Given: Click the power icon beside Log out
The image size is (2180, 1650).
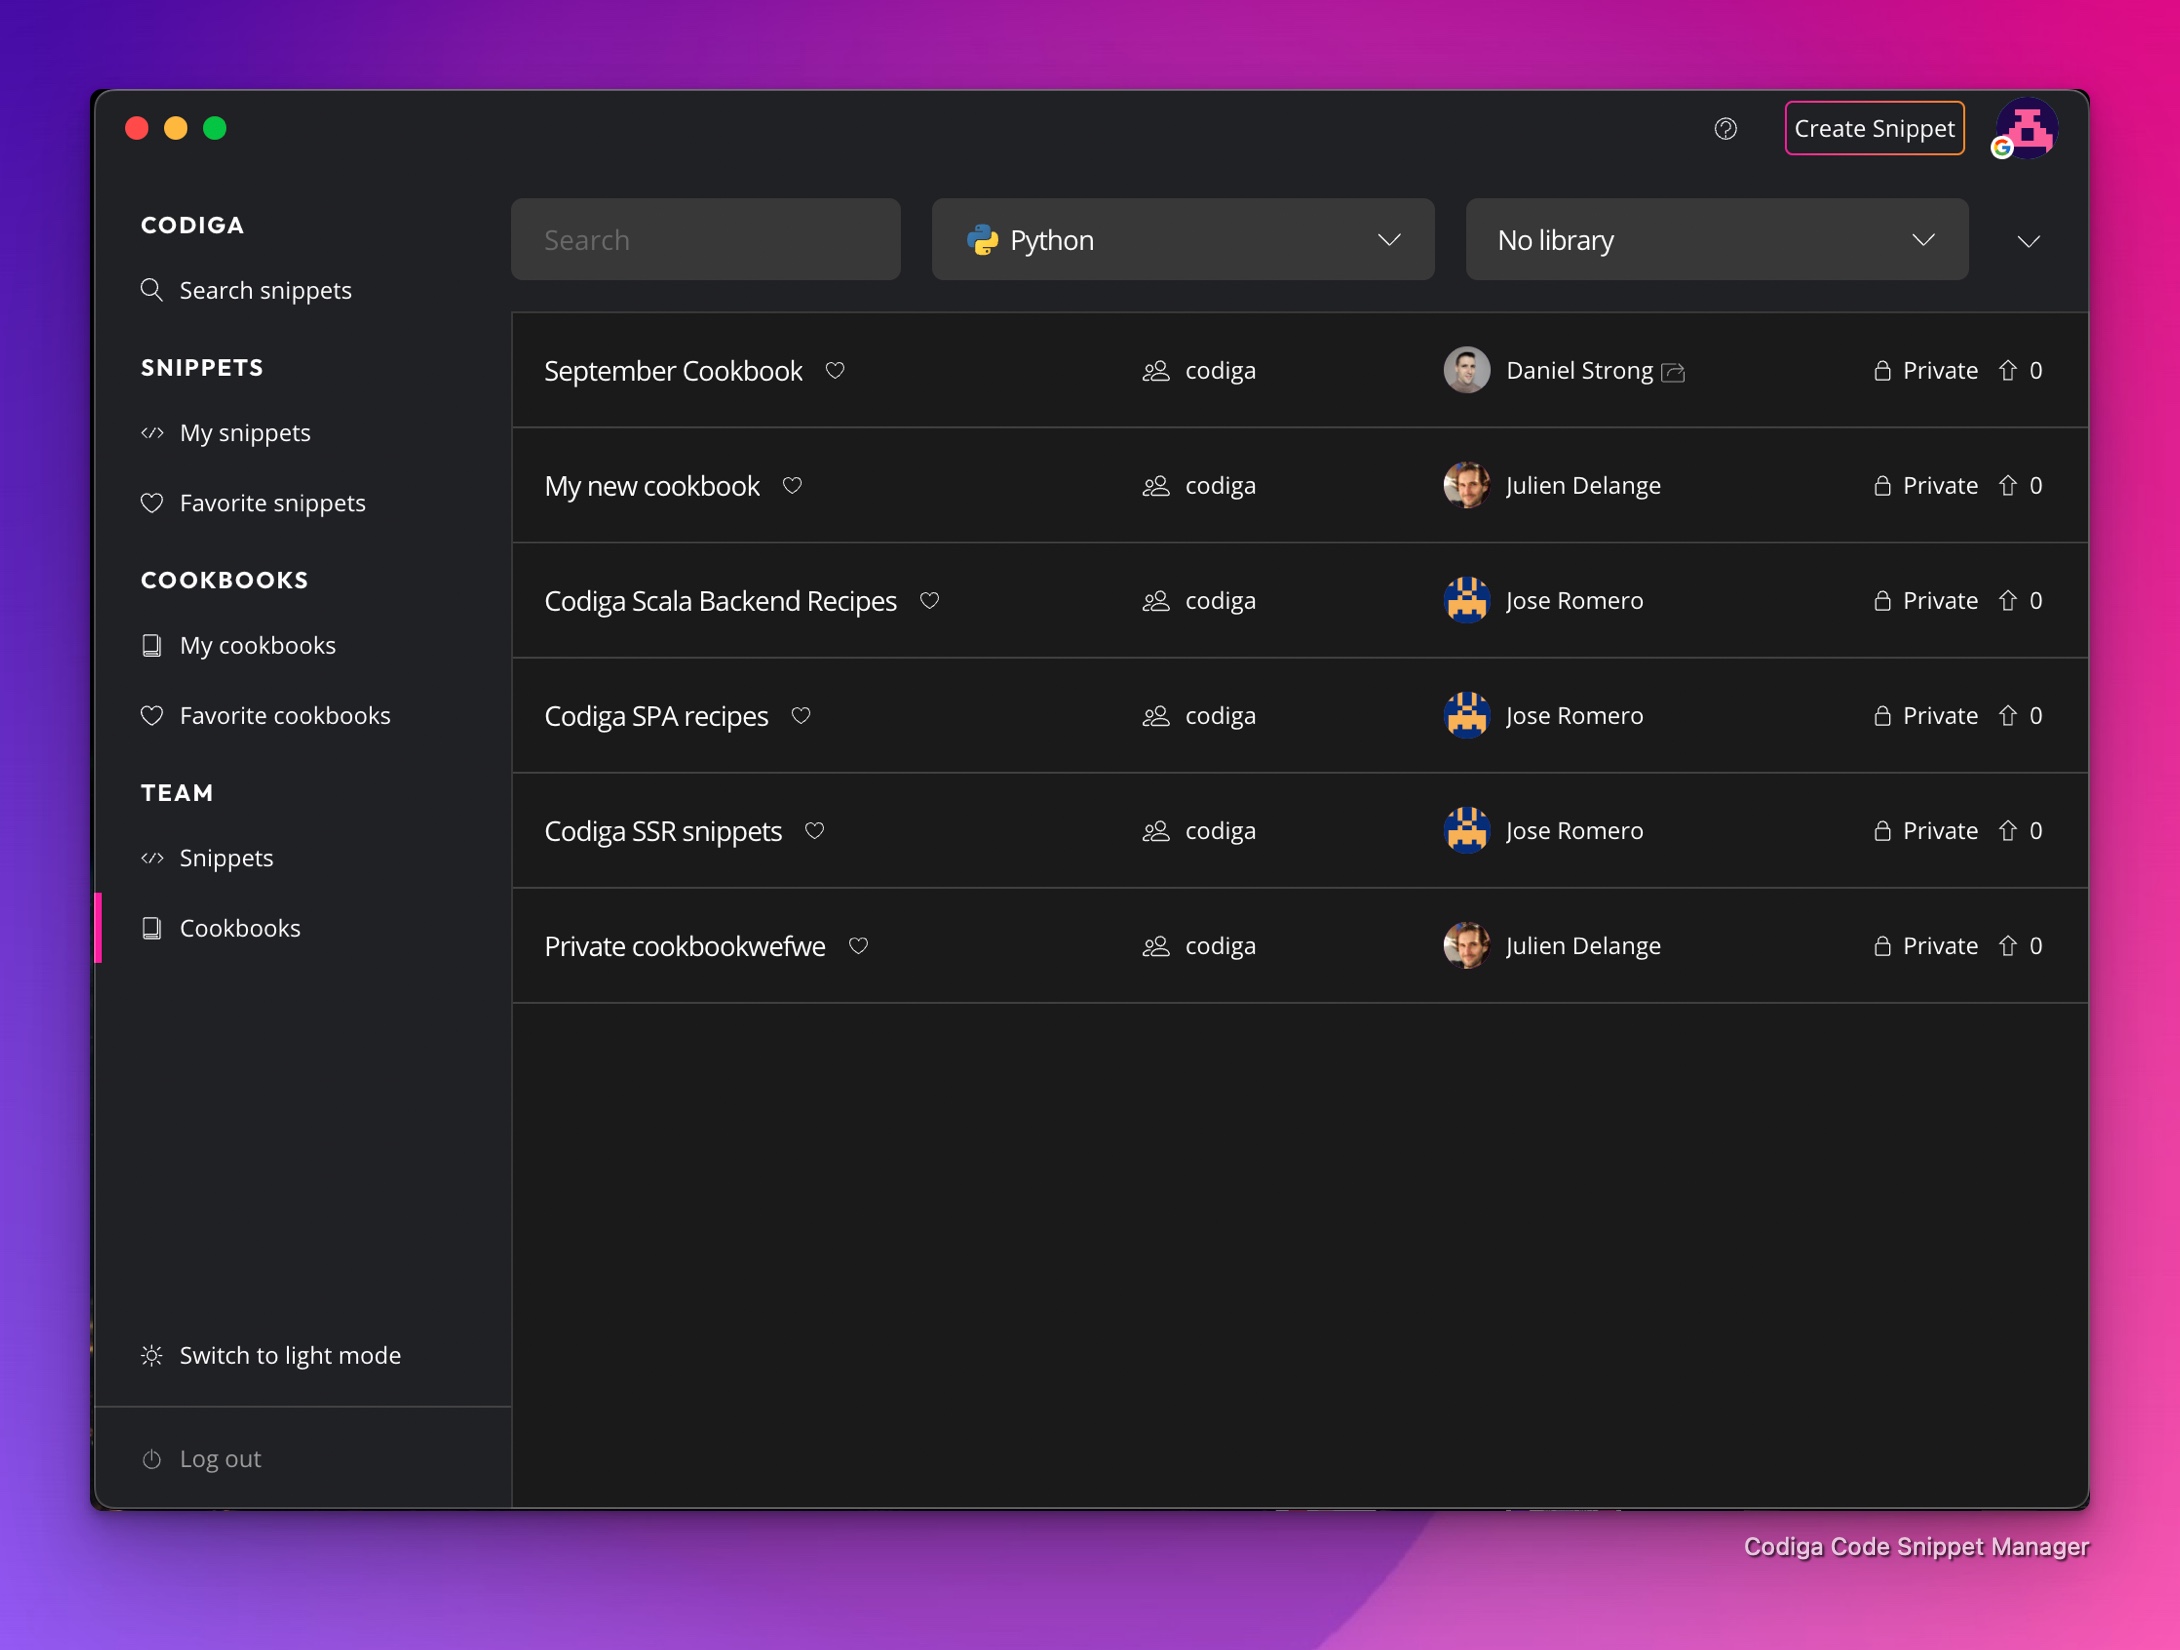Looking at the screenshot, I should coord(152,1459).
